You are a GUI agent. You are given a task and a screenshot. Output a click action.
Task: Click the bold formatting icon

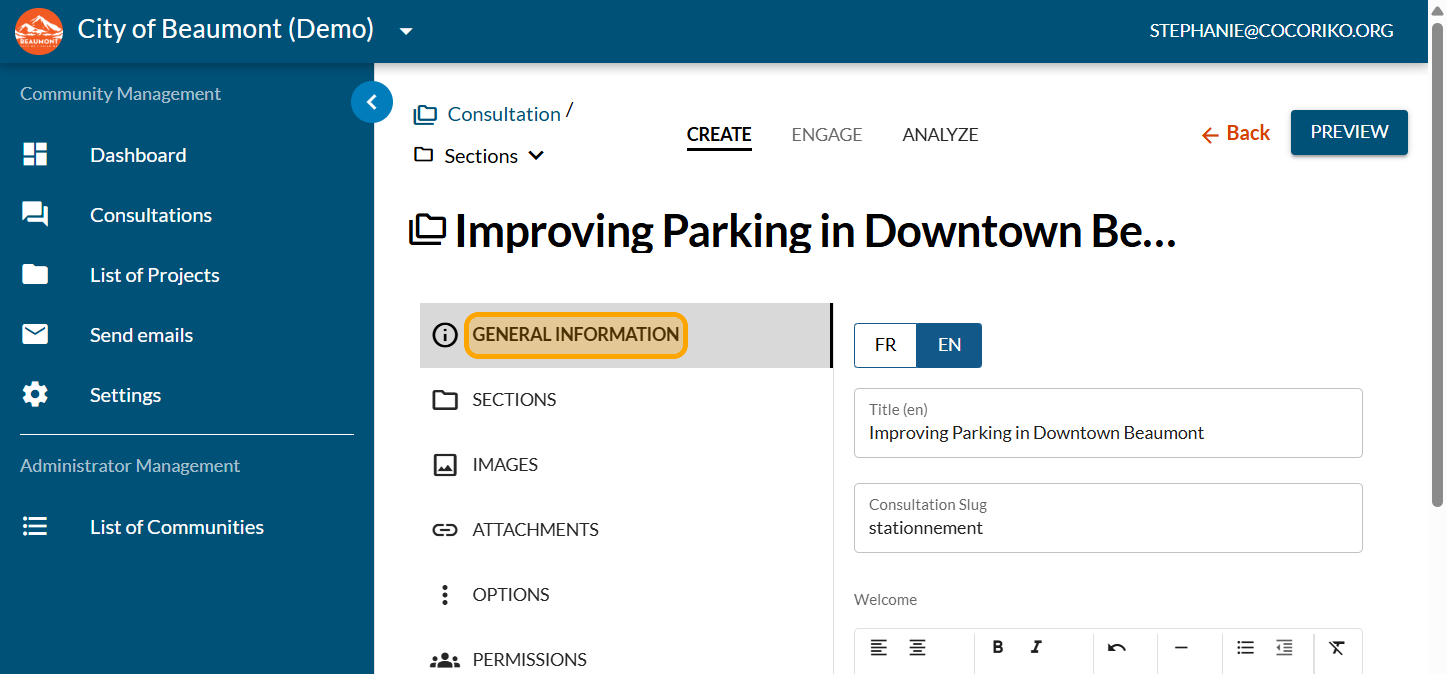pos(997,647)
